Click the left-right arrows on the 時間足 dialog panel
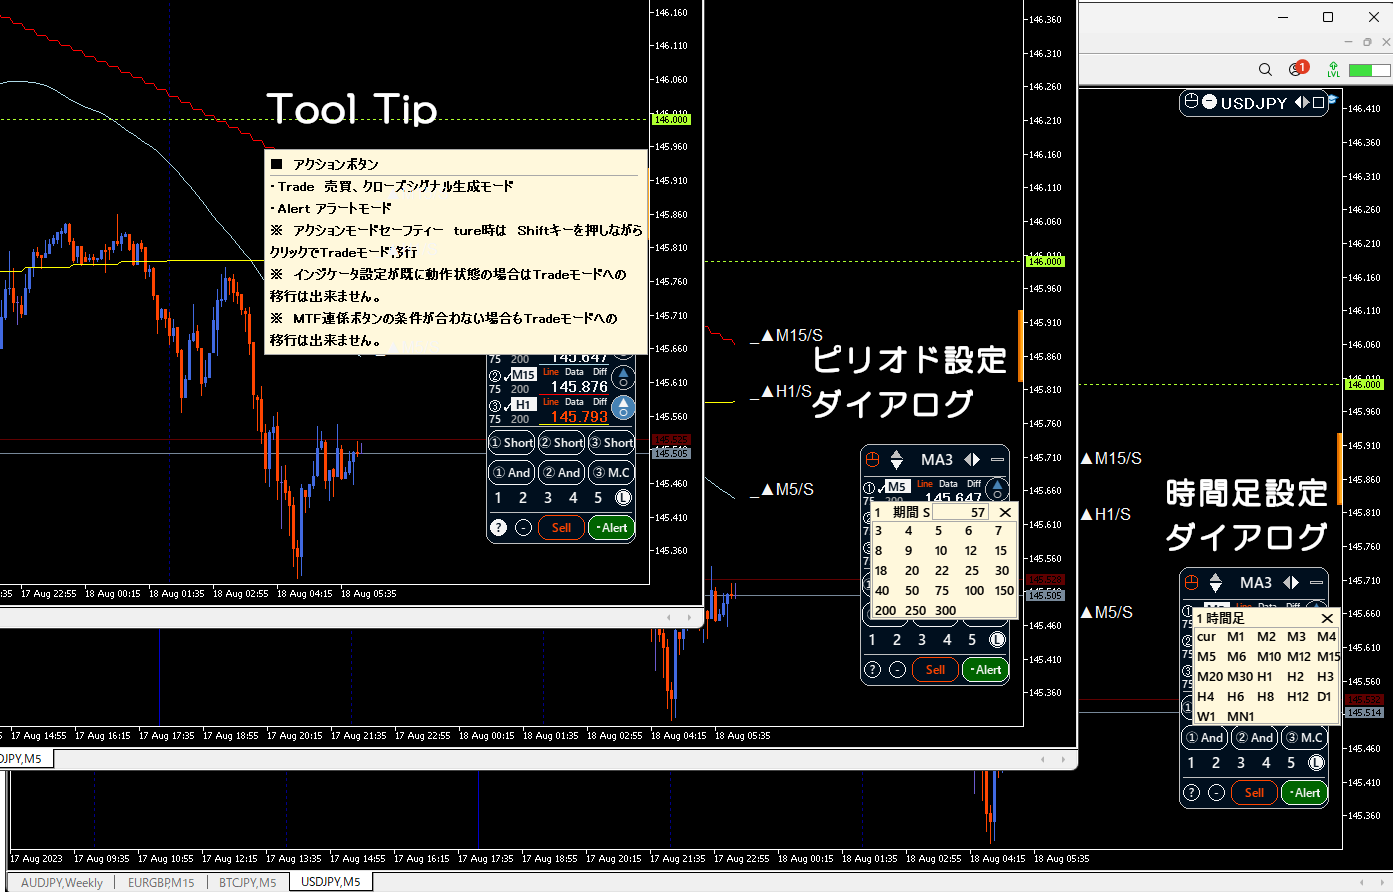This screenshot has height=892, width=1393. tap(1291, 582)
